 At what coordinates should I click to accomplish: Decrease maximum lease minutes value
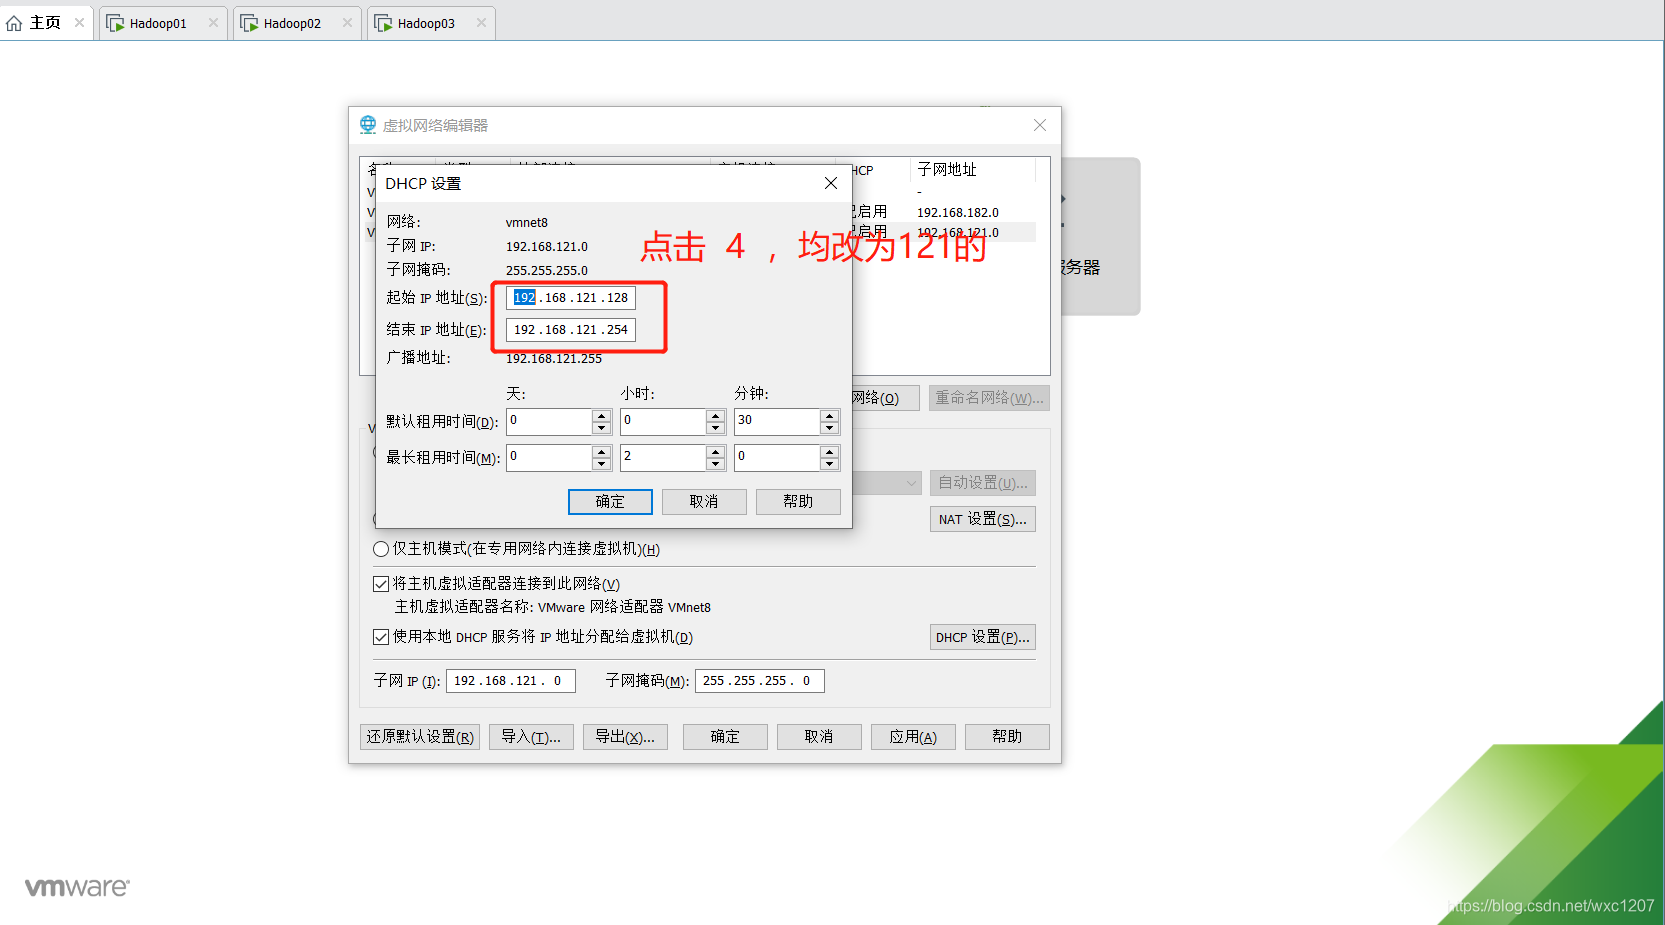[x=829, y=464]
